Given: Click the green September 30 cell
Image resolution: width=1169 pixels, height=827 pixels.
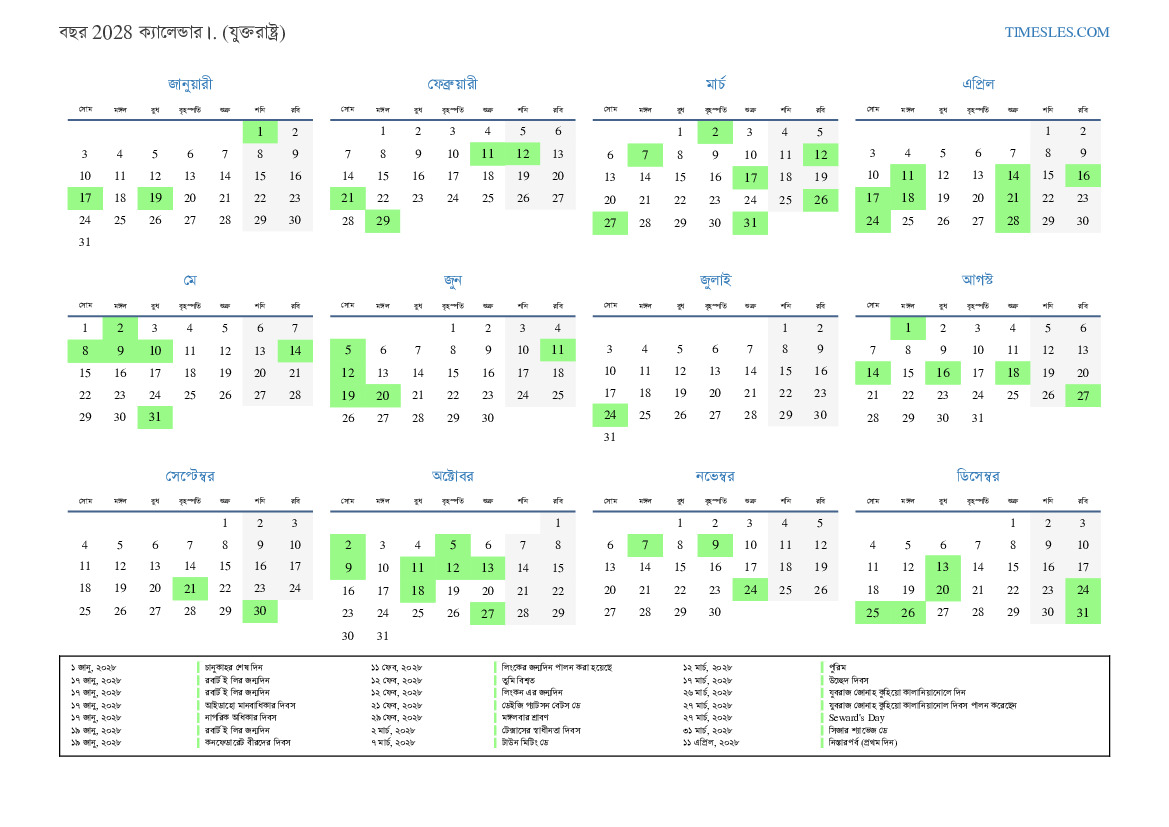Looking at the screenshot, I should (x=260, y=611).
